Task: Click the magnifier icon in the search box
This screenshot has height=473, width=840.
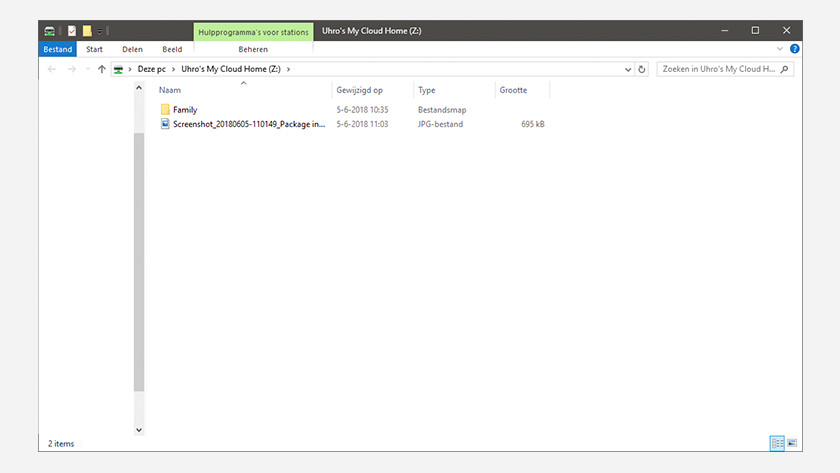Action: tap(784, 70)
